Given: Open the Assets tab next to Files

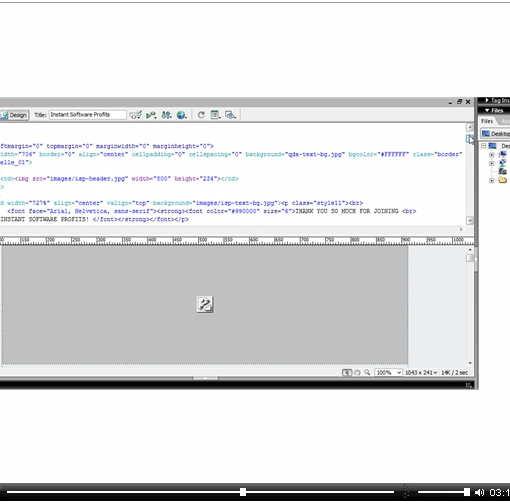Looking at the screenshot, I should pyautogui.click(x=506, y=121).
